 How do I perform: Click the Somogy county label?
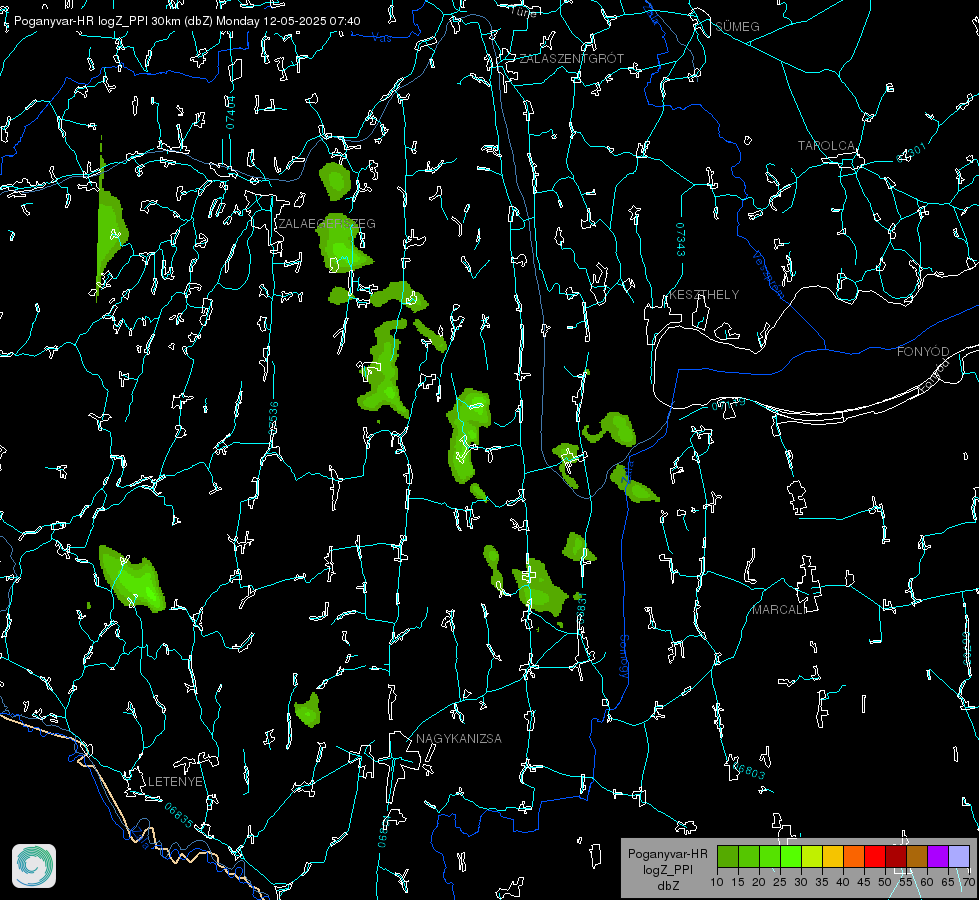tap(624, 657)
